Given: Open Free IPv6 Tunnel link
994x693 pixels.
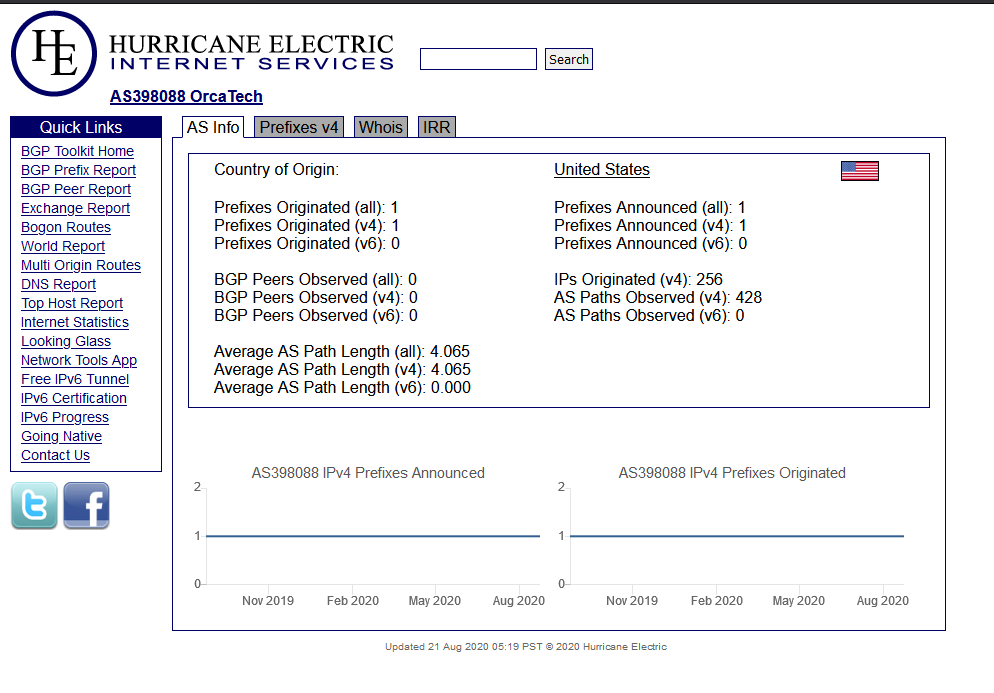Looking at the screenshot, I should [x=75, y=379].
